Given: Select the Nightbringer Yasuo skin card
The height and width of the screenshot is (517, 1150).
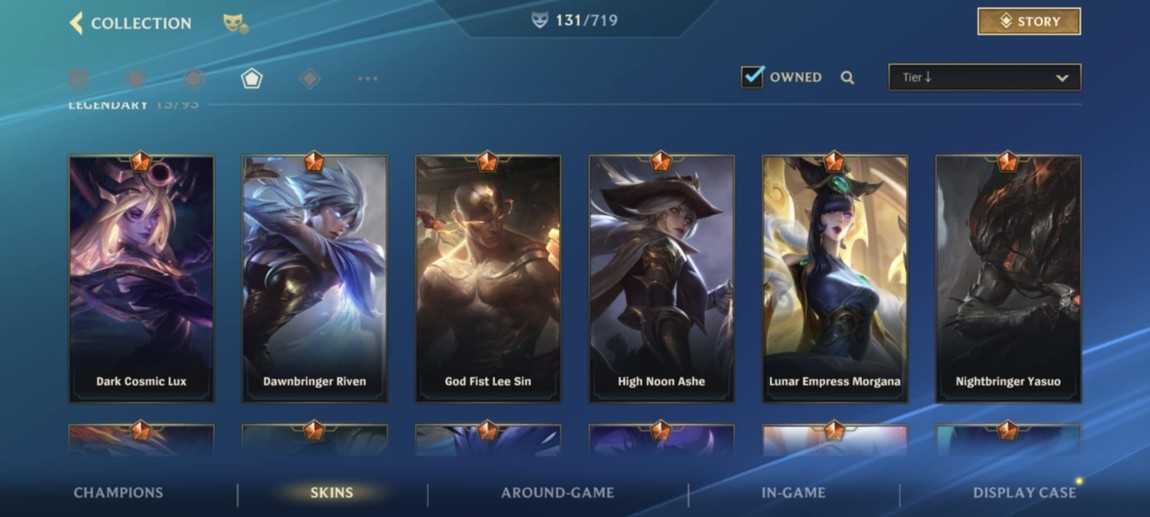Looking at the screenshot, I should point(1008,279).
